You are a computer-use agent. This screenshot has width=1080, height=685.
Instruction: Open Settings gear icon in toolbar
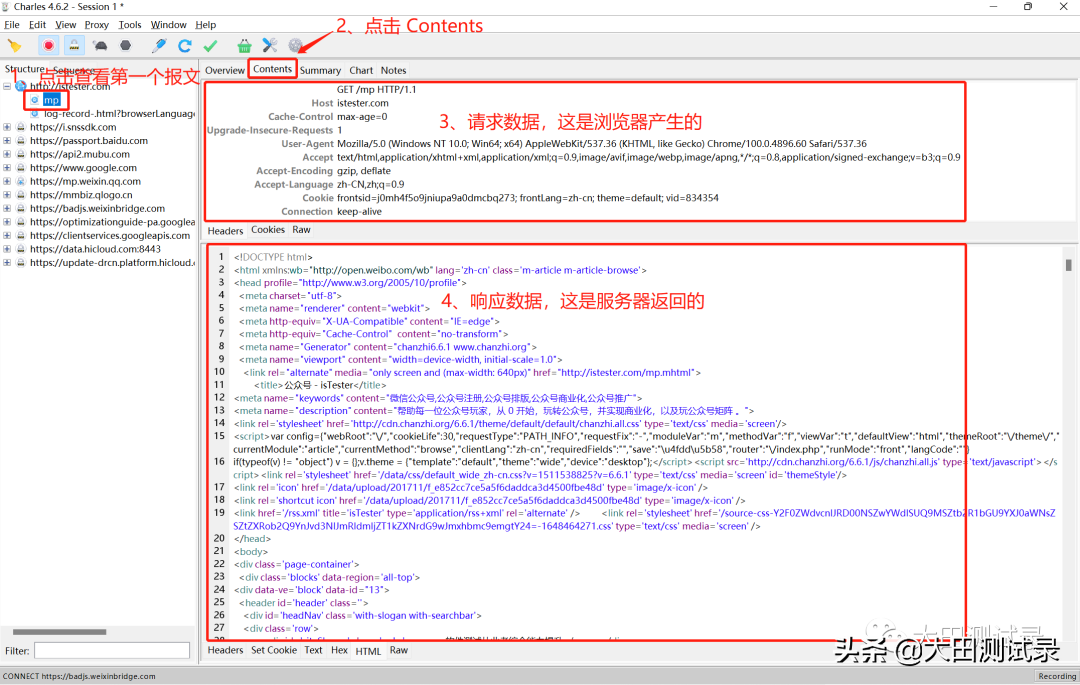click(x=295, y=45)
